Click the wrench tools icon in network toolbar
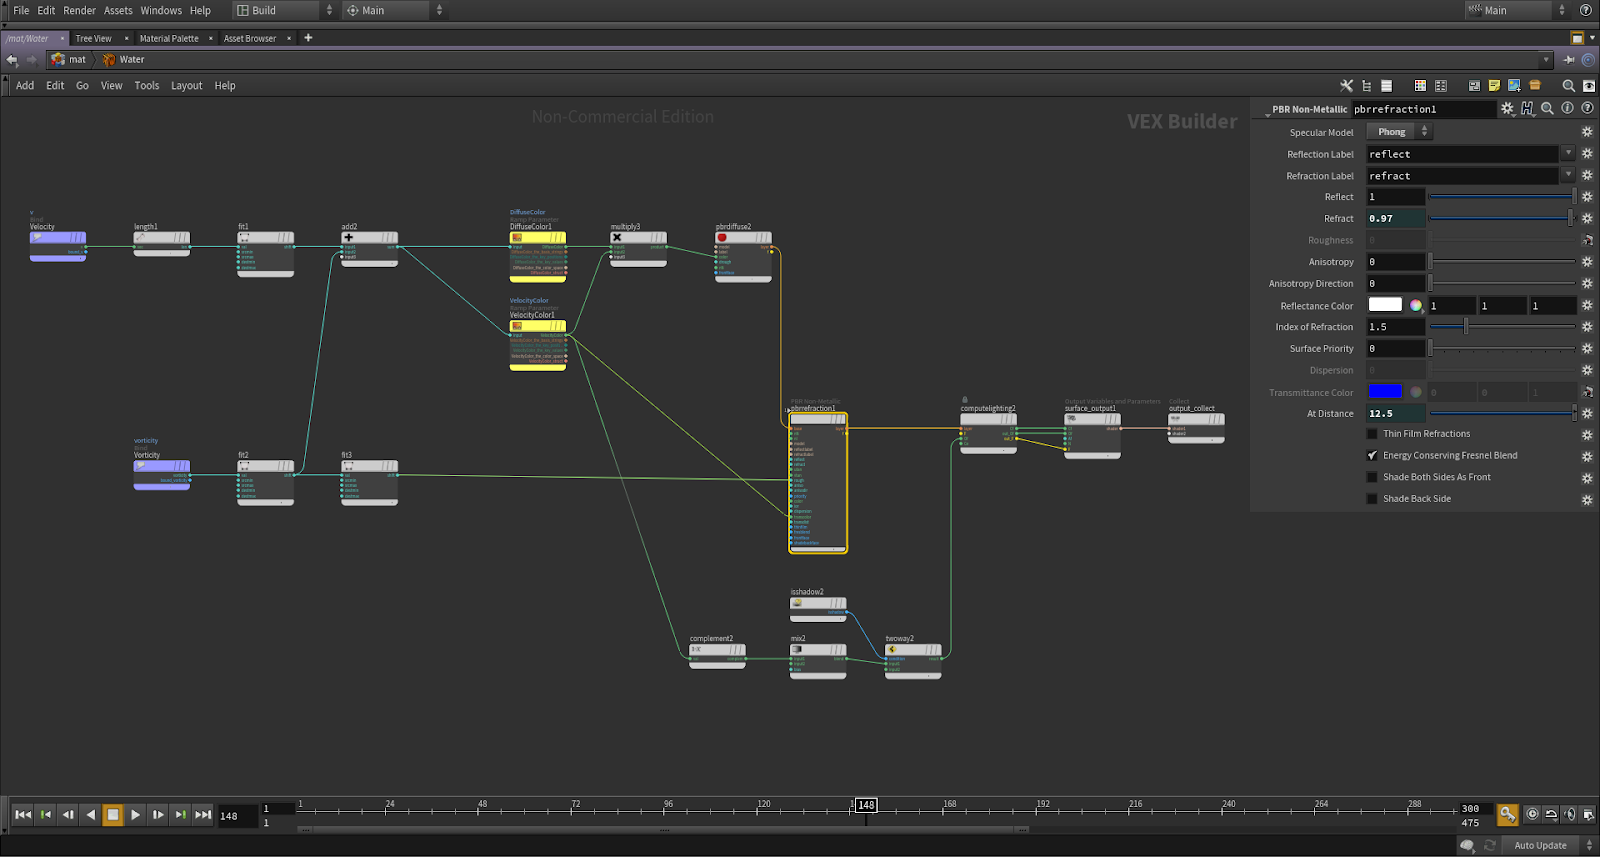1600x857 pixels. (x=1346, y=86)
